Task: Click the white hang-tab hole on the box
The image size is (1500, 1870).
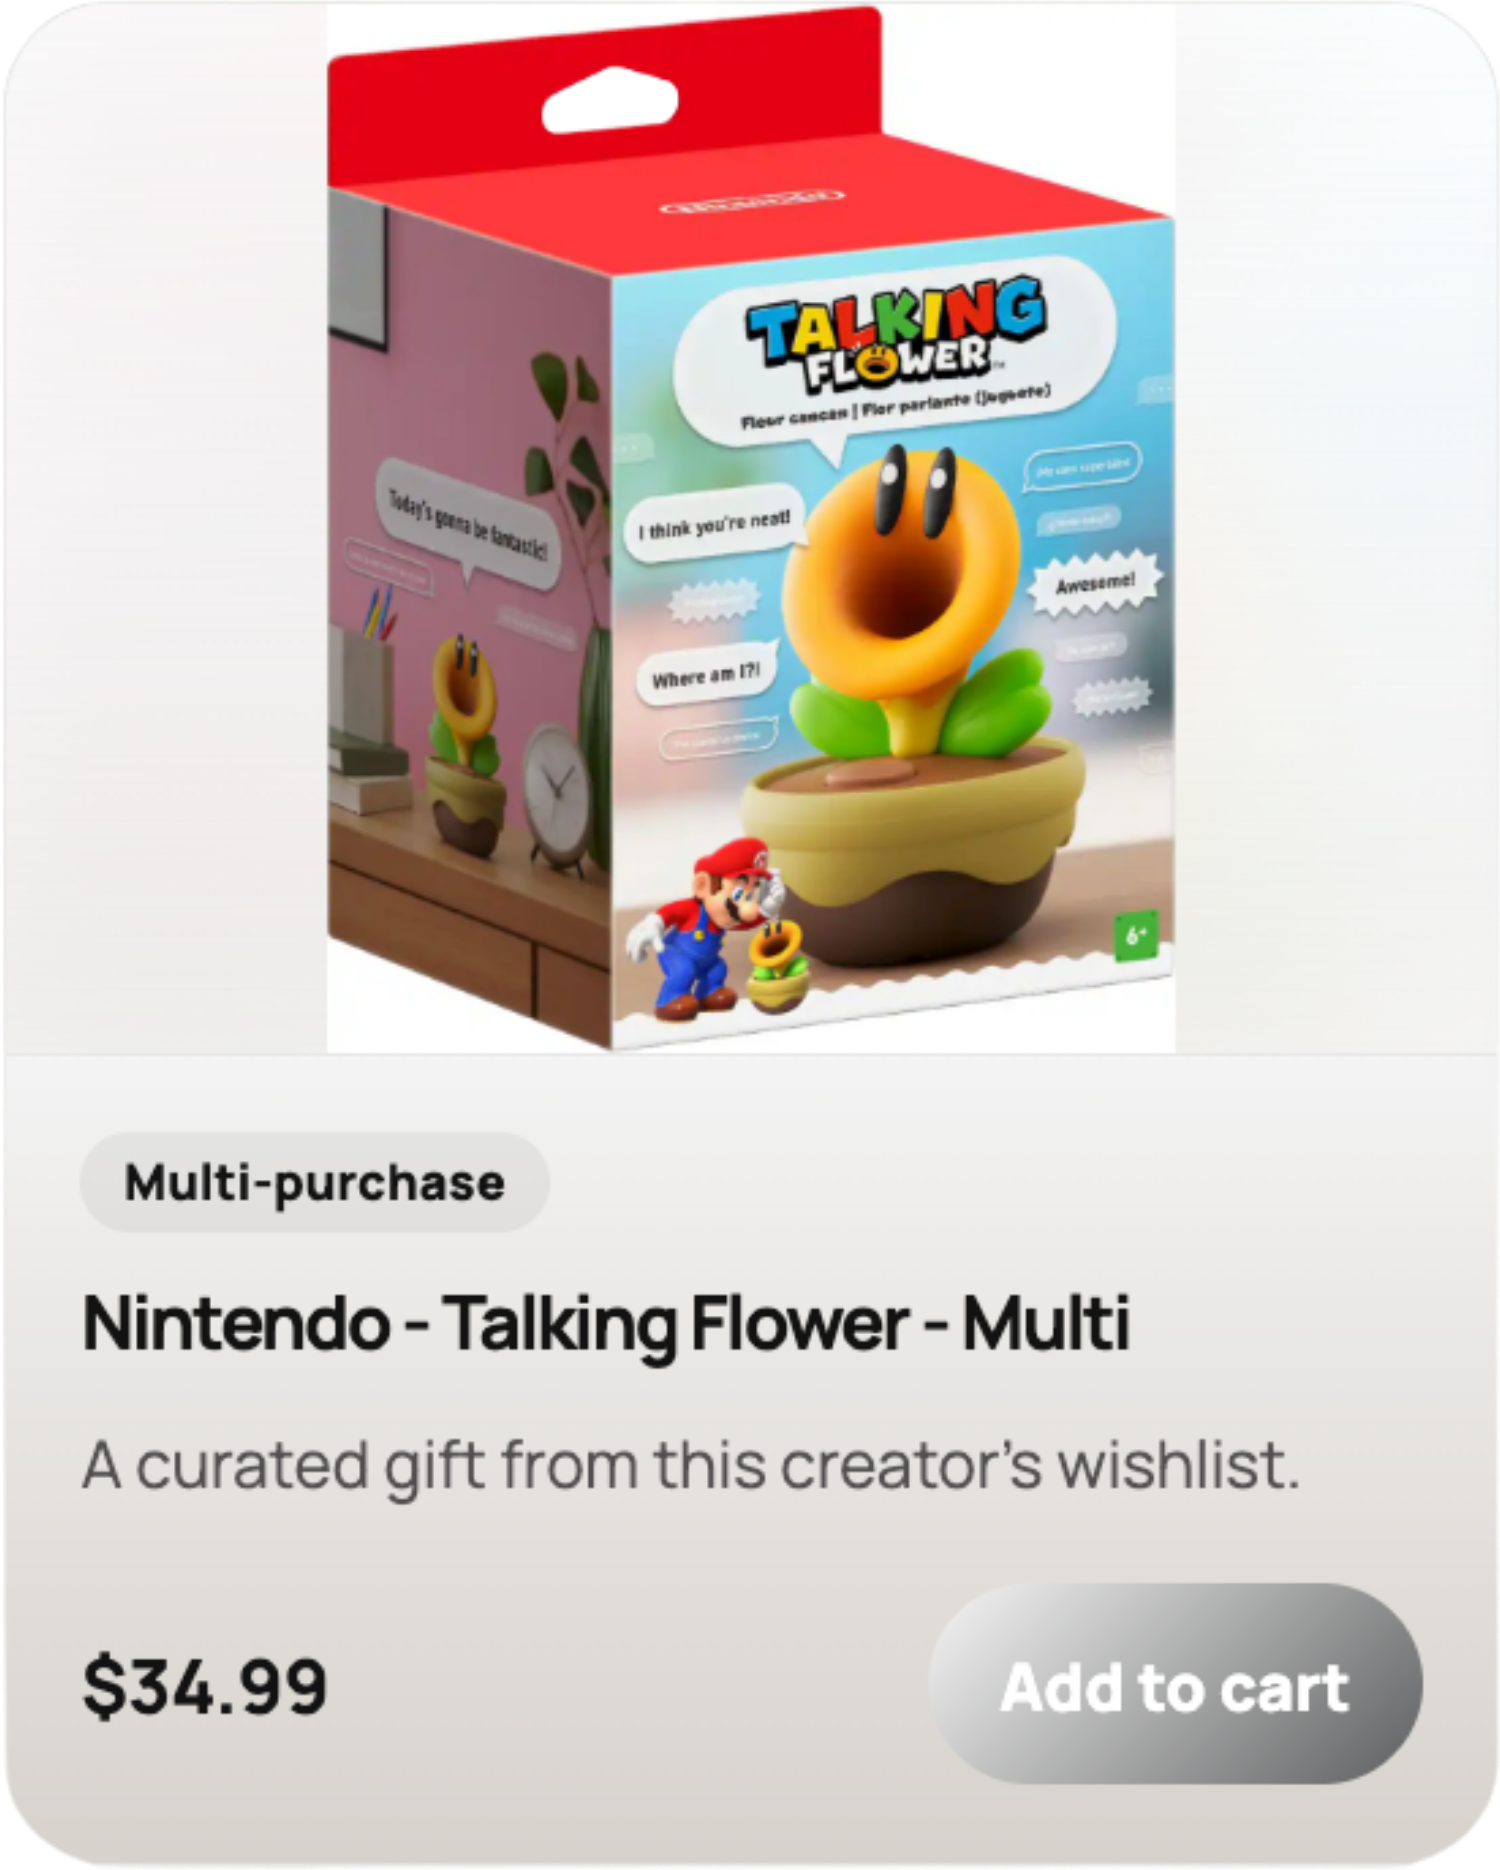Action: click(610, 100)
